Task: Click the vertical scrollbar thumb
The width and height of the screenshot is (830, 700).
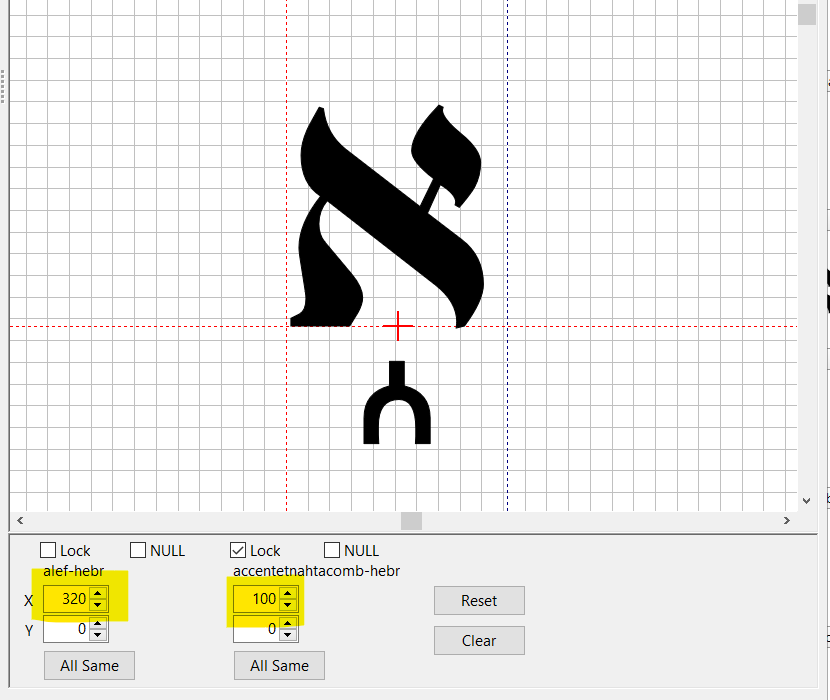Action: (807, 14)
